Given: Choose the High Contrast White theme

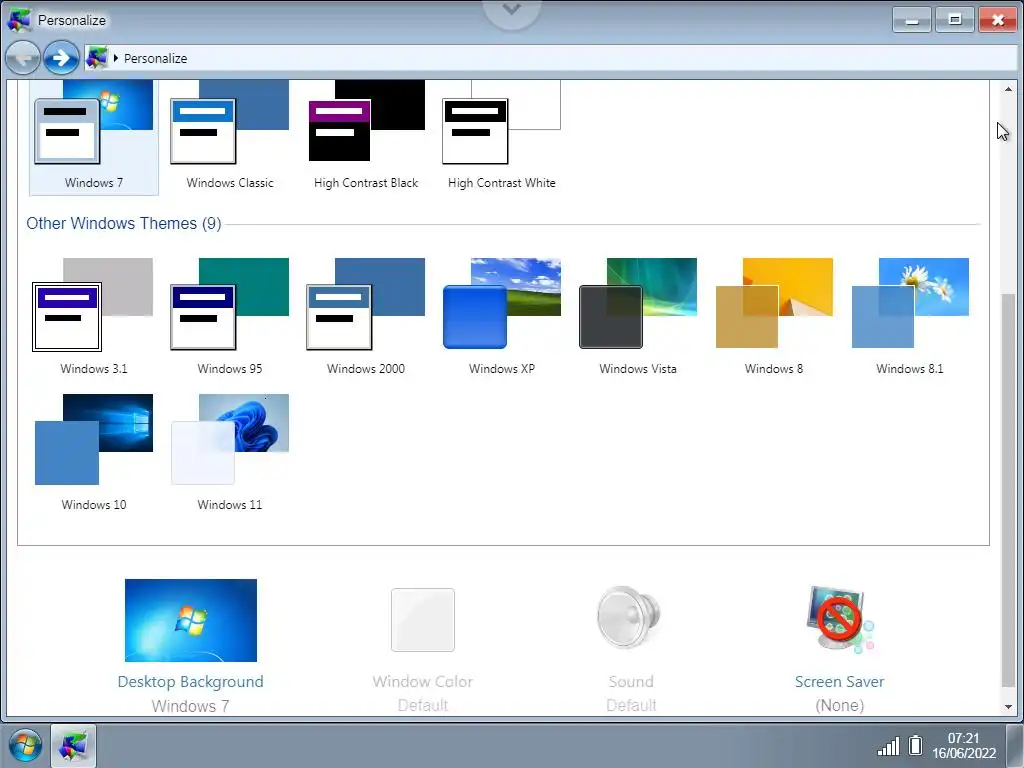Looking at the screenshot, I should [502, 136].
